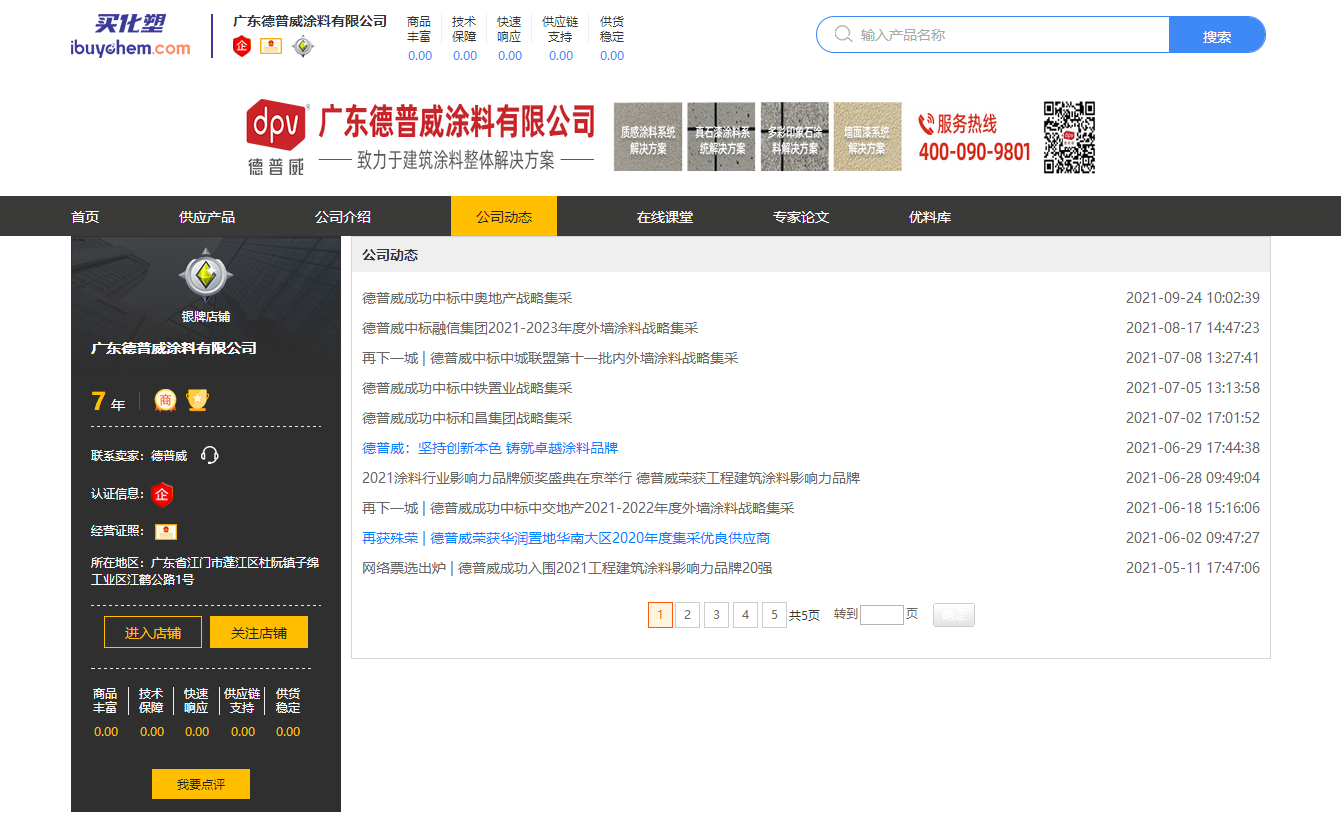Click timestamp 2021-09-24 10:02:39
The width and height of the screenshot is (1341, 814).
coord(1193,298)
